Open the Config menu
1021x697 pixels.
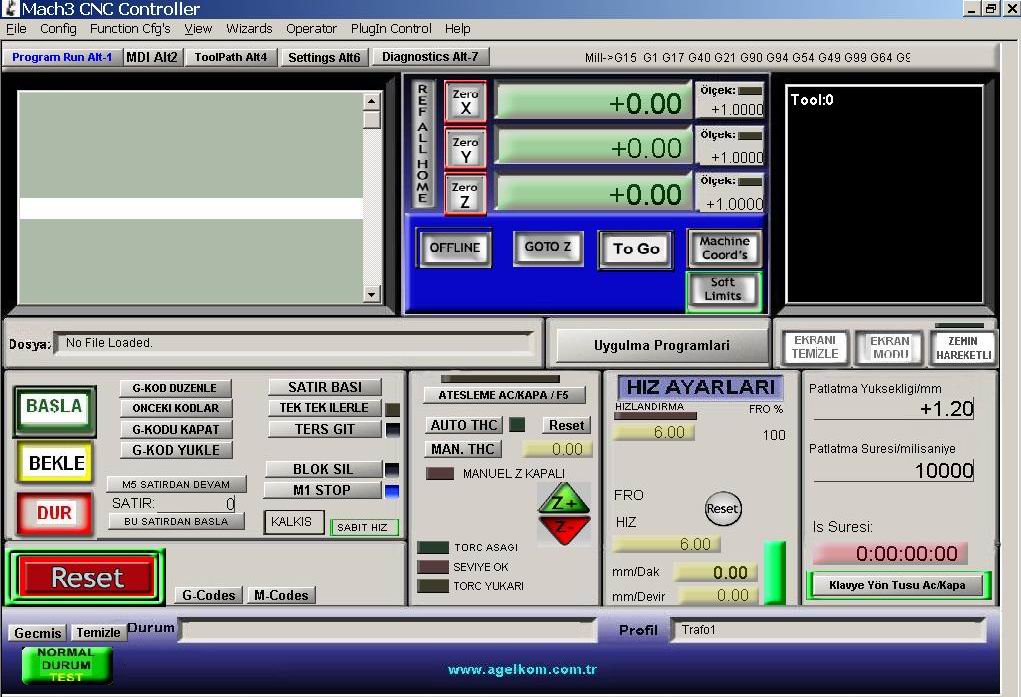coord(58,29)
